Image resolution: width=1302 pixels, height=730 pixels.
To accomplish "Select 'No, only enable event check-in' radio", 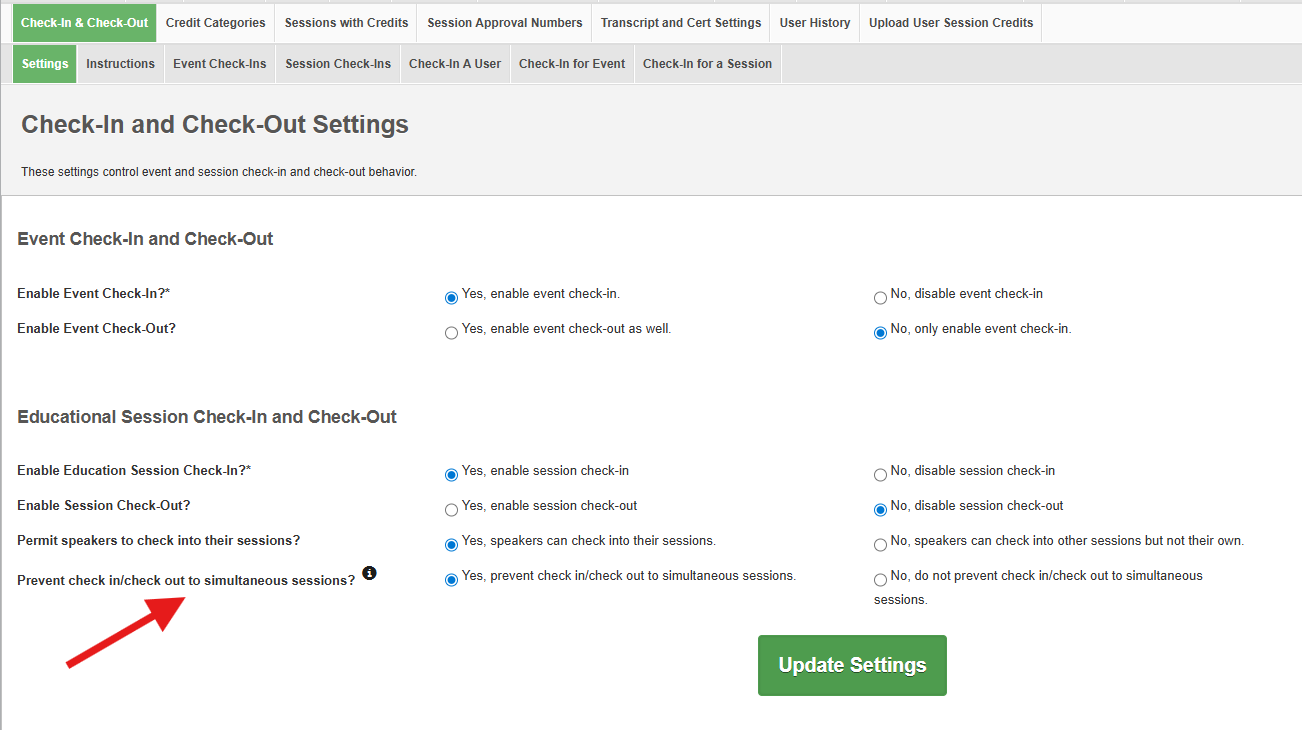I will [880, 333].
